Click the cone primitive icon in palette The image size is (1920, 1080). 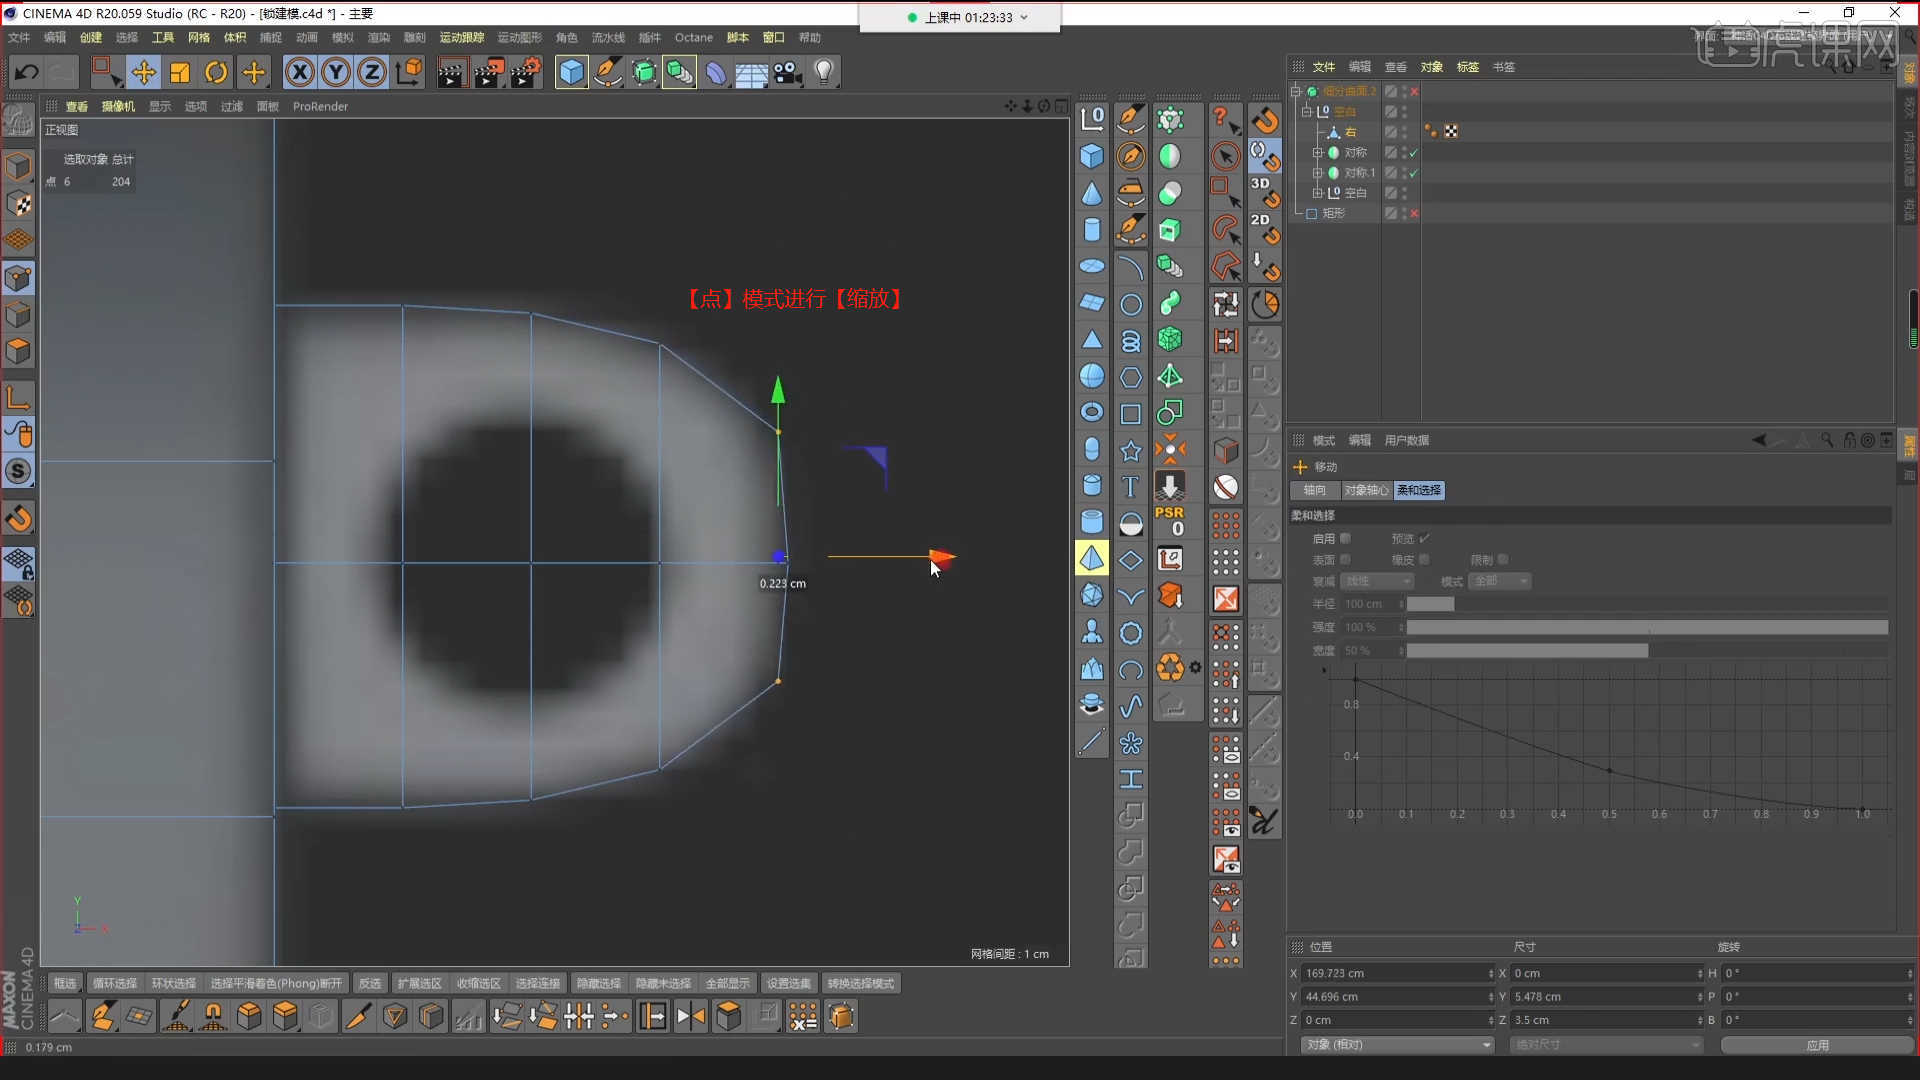(x=1092, y=192)
